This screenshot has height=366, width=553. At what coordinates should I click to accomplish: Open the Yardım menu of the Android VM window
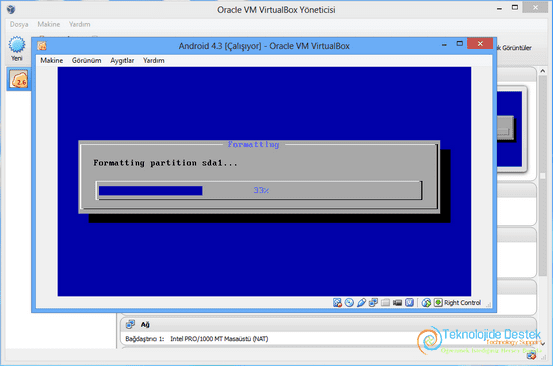click(153, 60)
